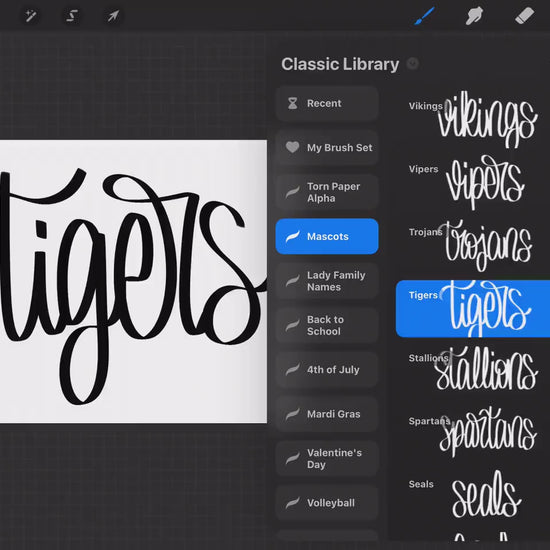The image size is (550, 550).
Task: Choose the Eraser tool
Action: (x=524, y=16)
